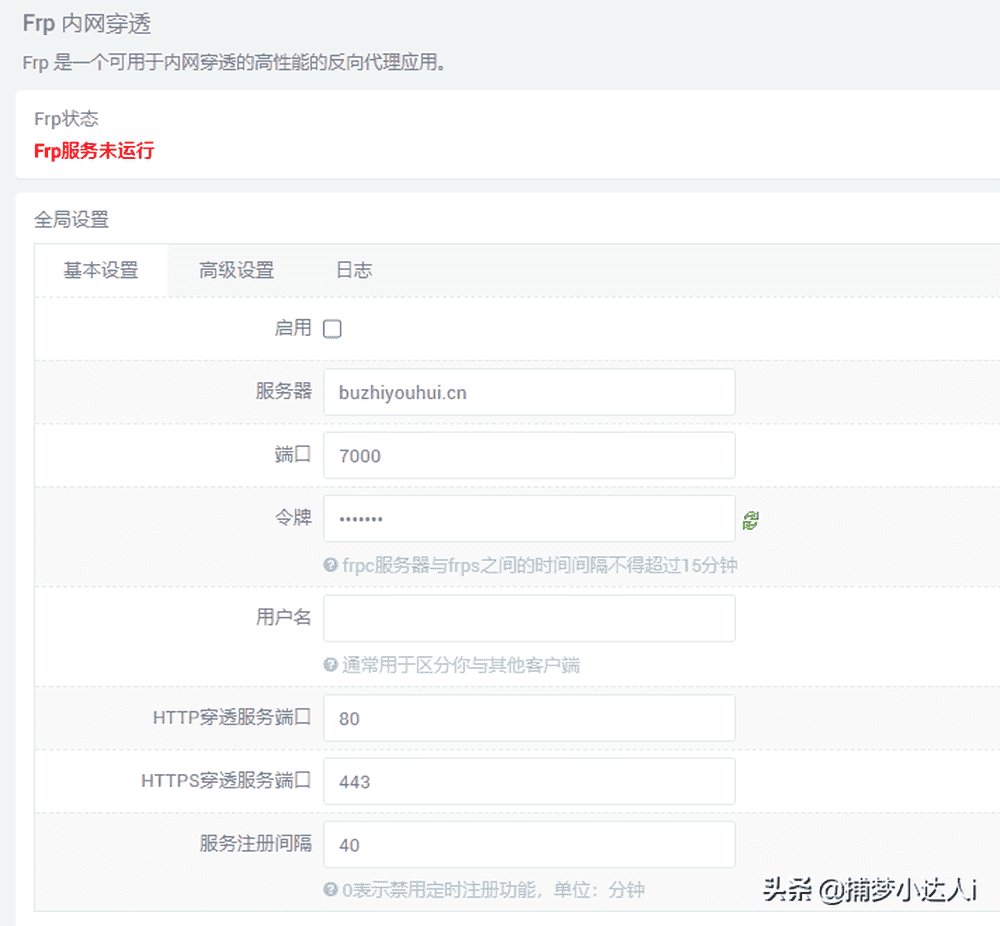Select the HTTP穿透服务端口 field showing 80
The width and height of the screenshot is (1000, 926).
(529, 717)
